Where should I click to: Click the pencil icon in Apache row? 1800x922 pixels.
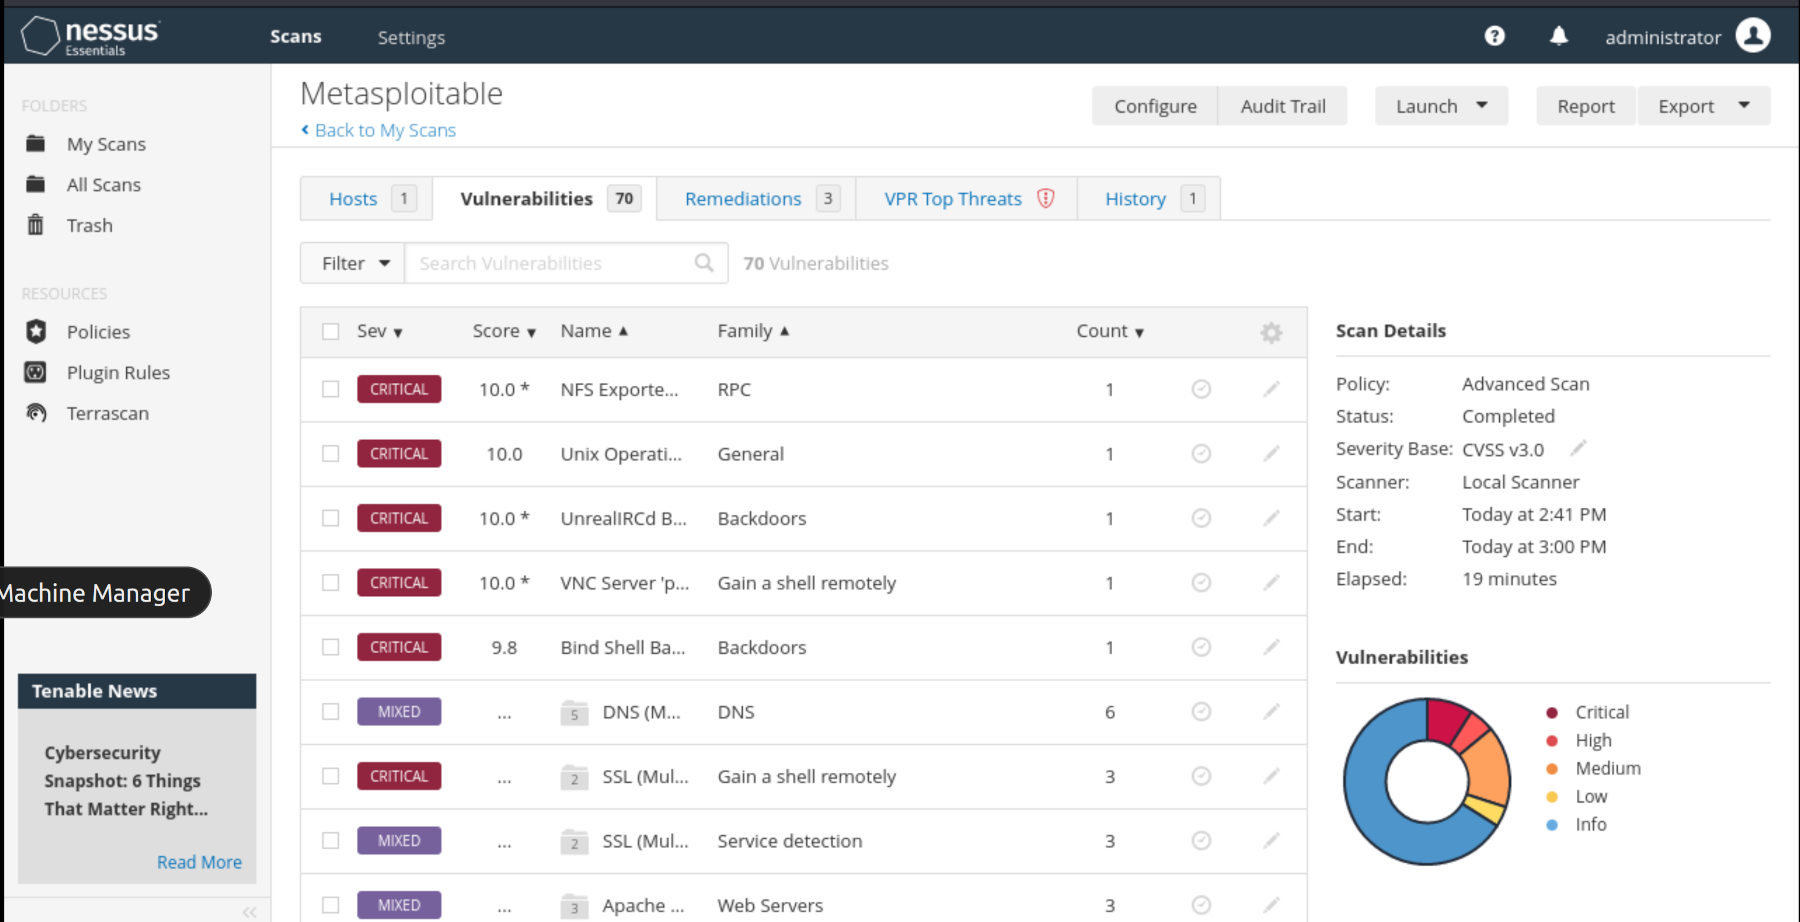point(1271,905)
